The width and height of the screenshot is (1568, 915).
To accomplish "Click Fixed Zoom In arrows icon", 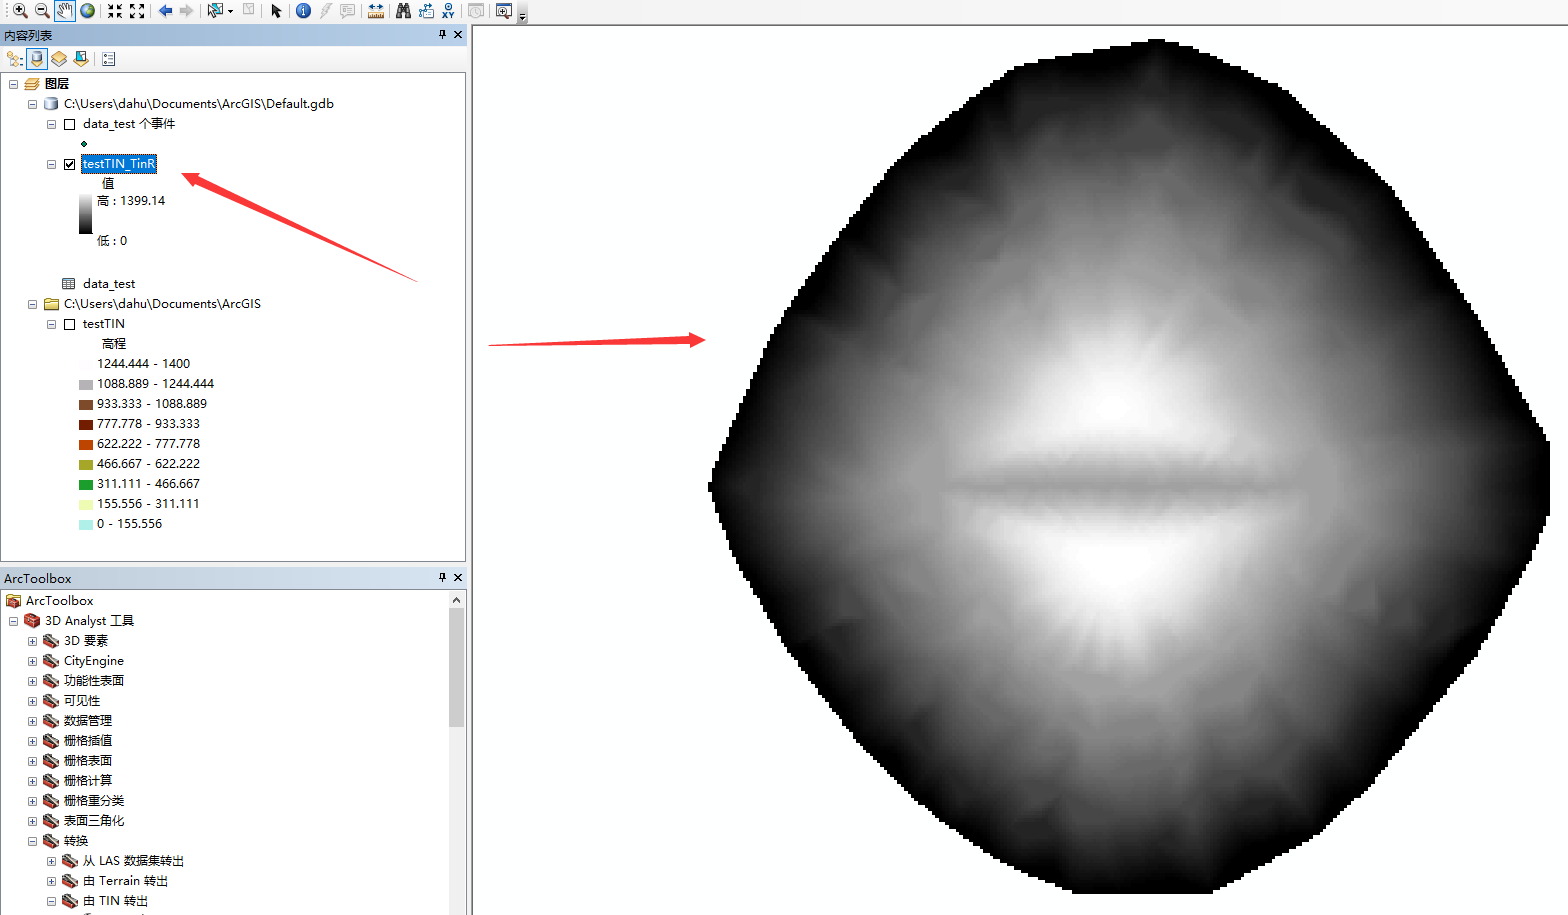I will pos(115,11).
